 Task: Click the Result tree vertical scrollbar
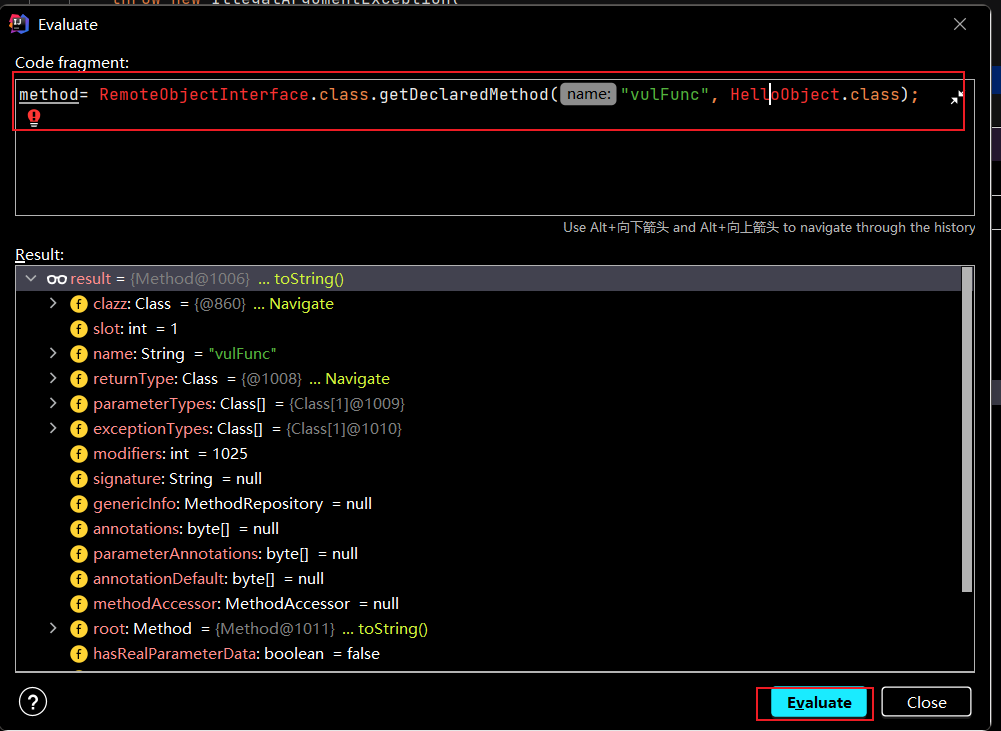click(x=967, y=430)
